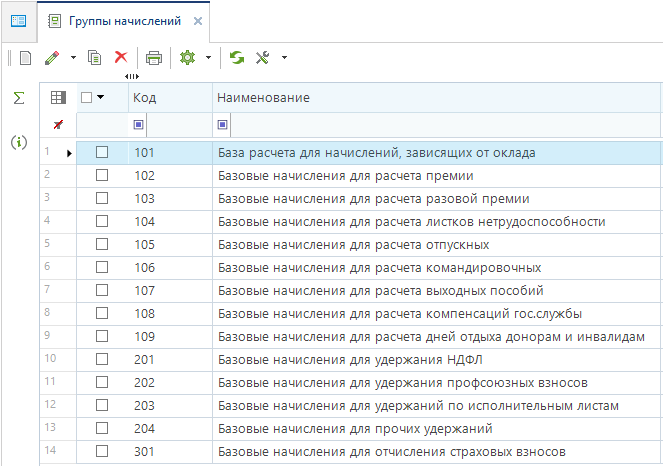Check the checkbox for row 201
Viewport: 663px width, 466px height.
[102, 359]
